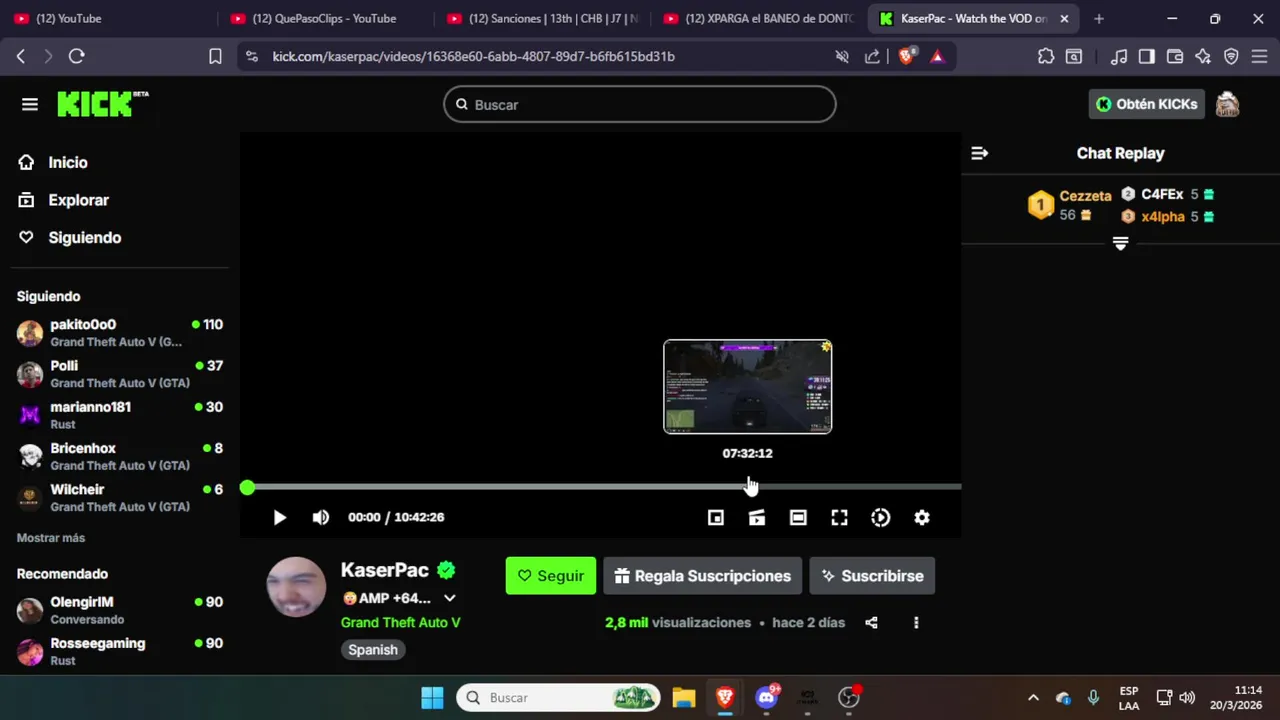Open the Grand Theft Auto V category link
This screenshot has width=1280, height=720.
[400, 622]
